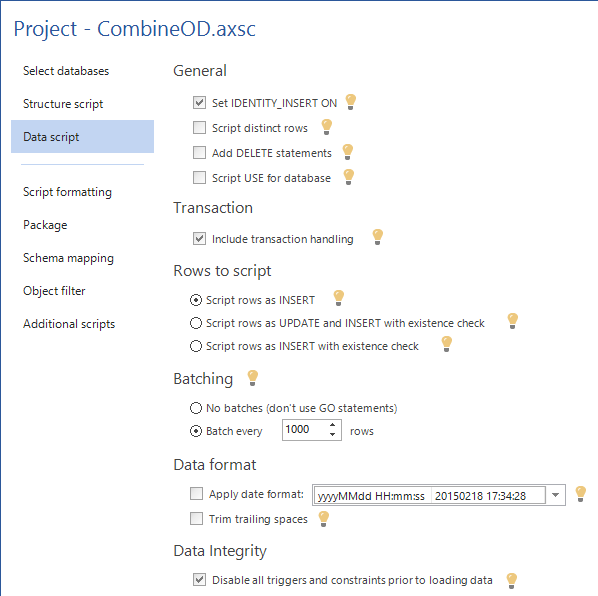Click lightbulb hint beside Set IDENTITY_INSERT ON
598x596 pixels.
[350, 102]
